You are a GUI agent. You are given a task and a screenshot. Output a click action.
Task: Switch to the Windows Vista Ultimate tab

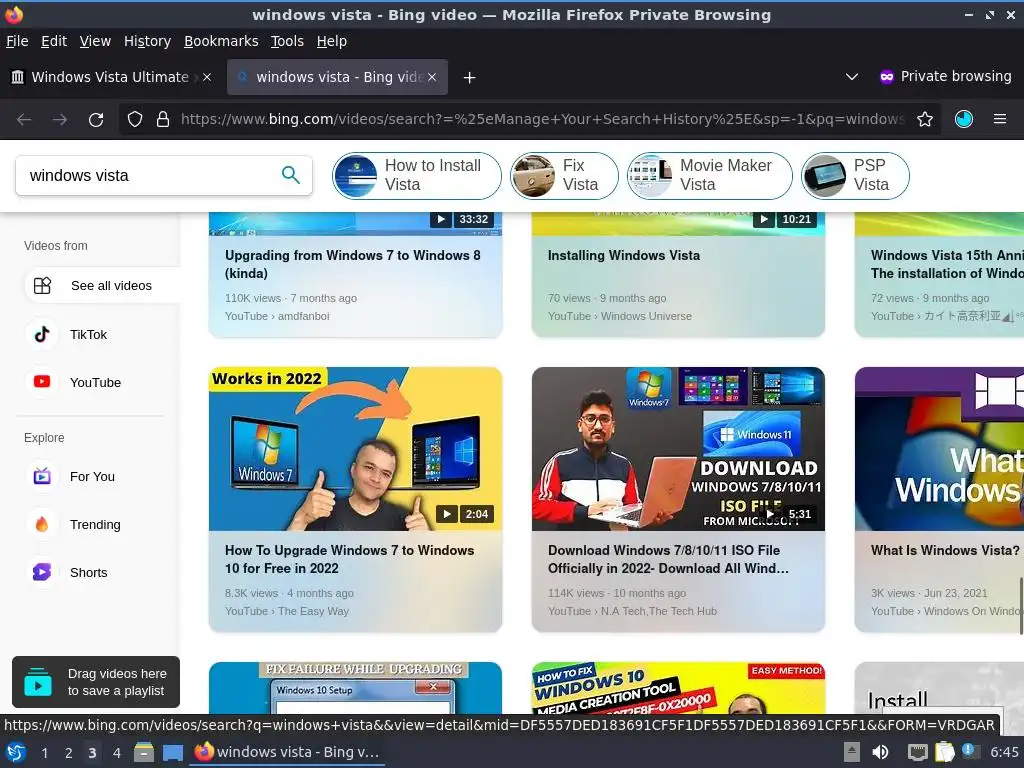click(x=110, y=77)
